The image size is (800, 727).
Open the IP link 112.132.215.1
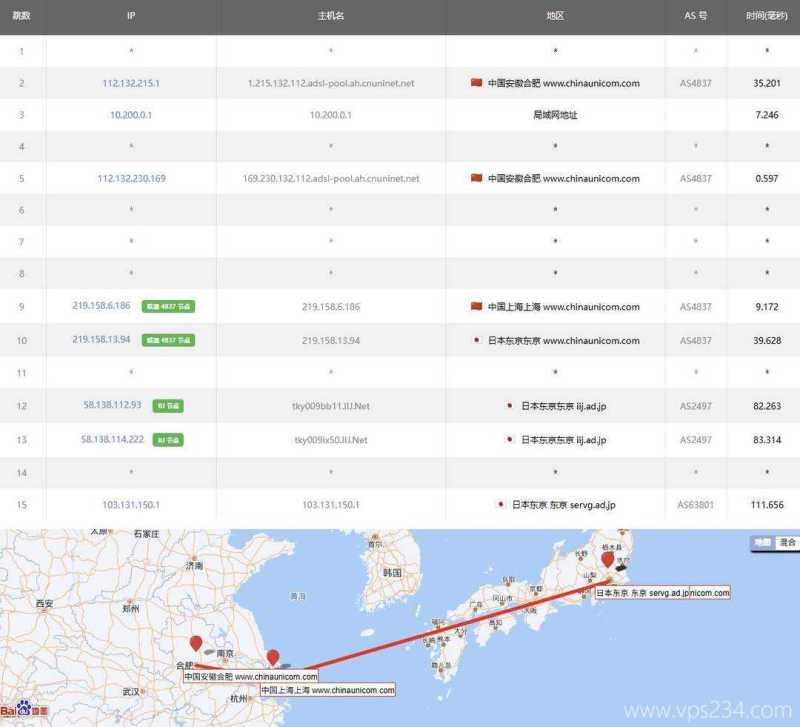pos(130,84)
